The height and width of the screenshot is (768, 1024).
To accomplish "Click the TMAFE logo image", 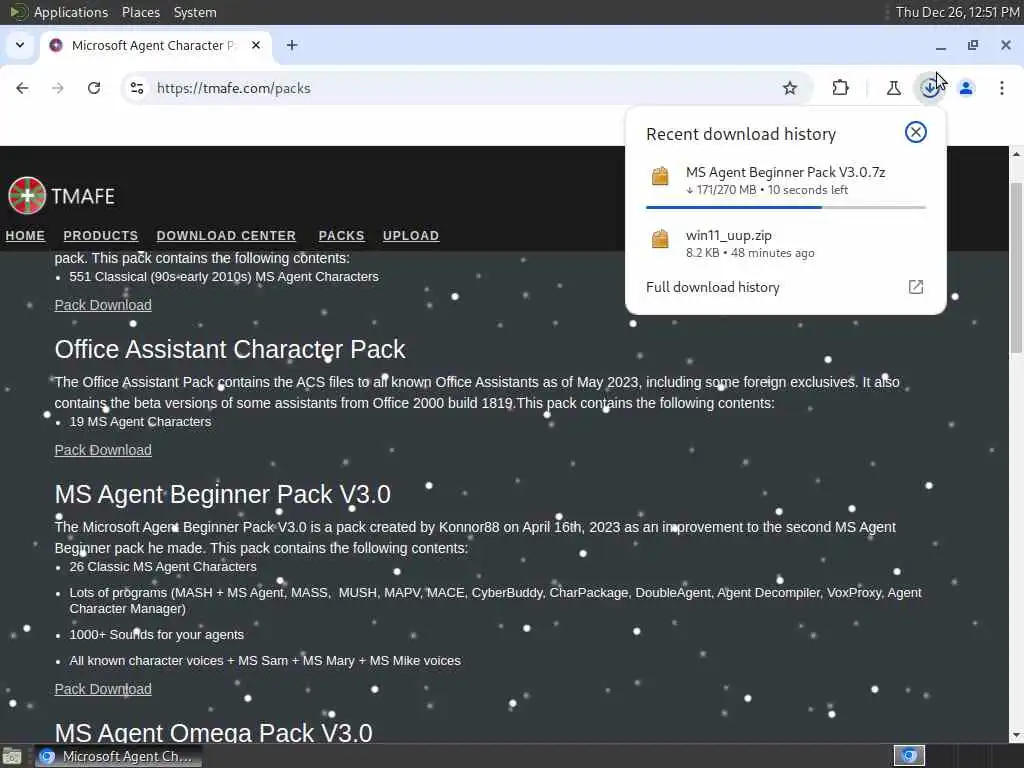I will point(27,195).
